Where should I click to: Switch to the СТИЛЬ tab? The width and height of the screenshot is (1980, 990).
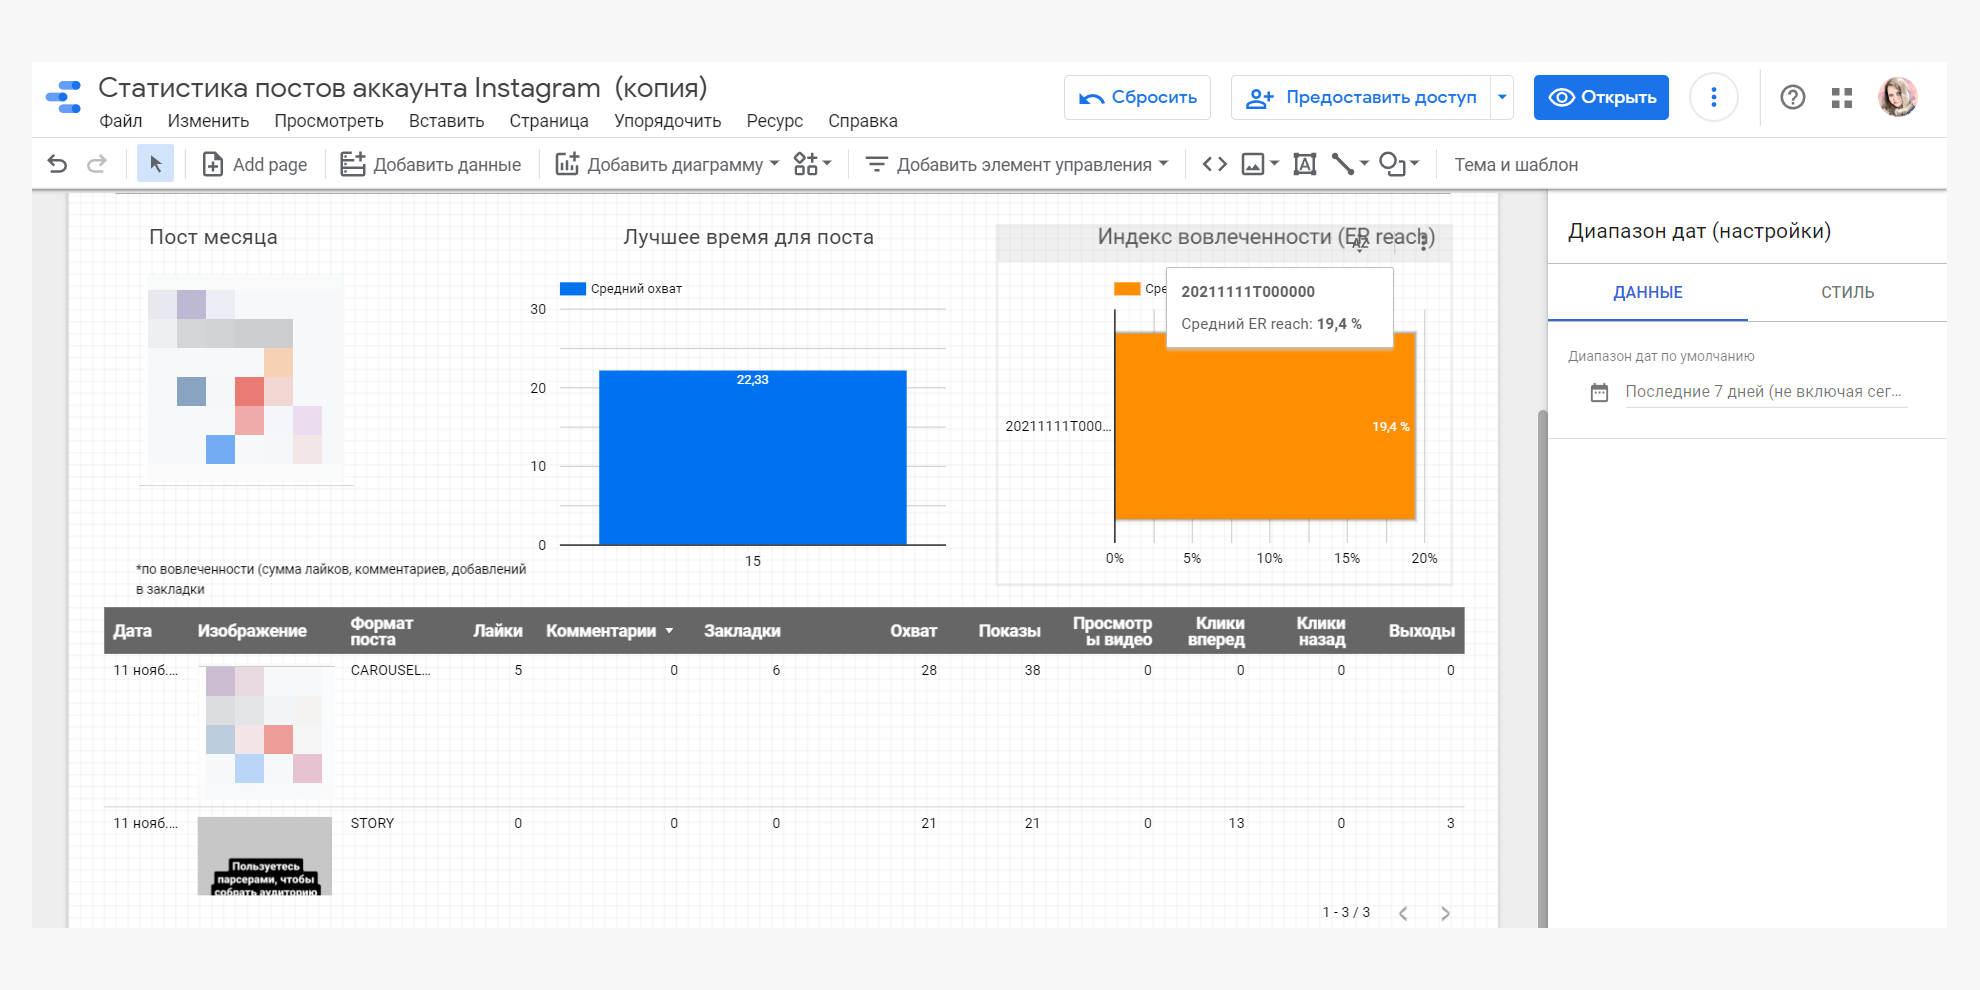[x=1846, y=292]
